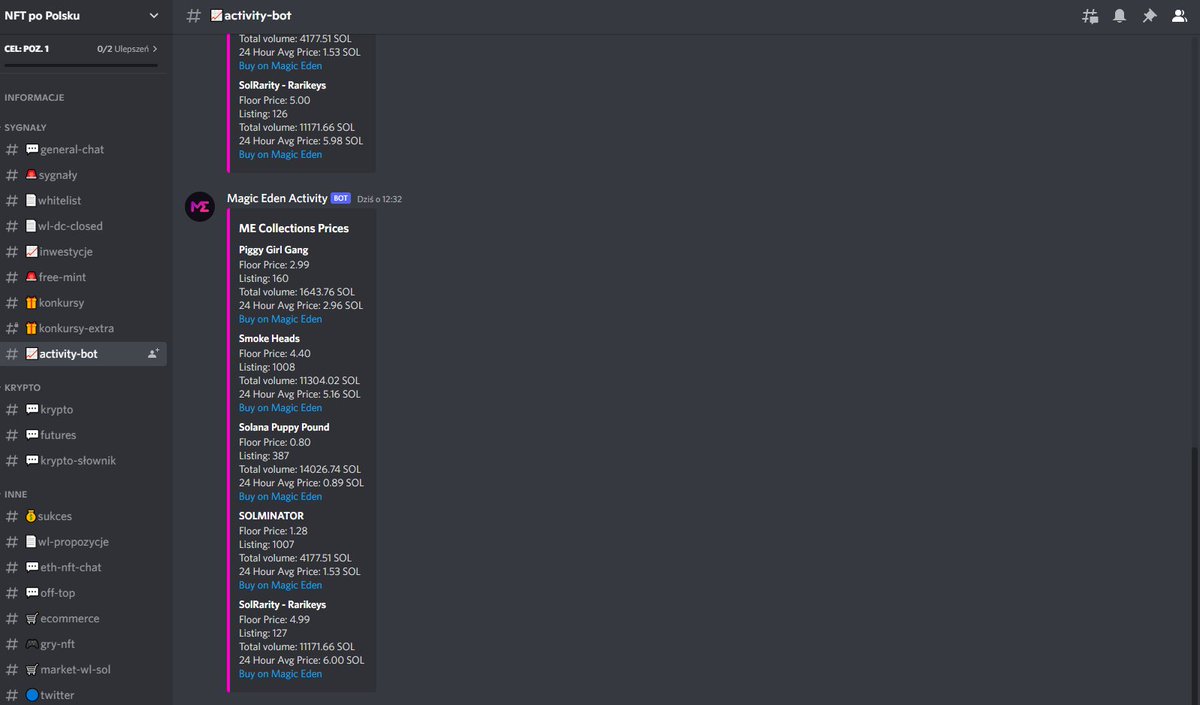Click Listing: 1008 text
This screenshot has width=1200, height=705.
pyautogui.click(x=266, y=368)
